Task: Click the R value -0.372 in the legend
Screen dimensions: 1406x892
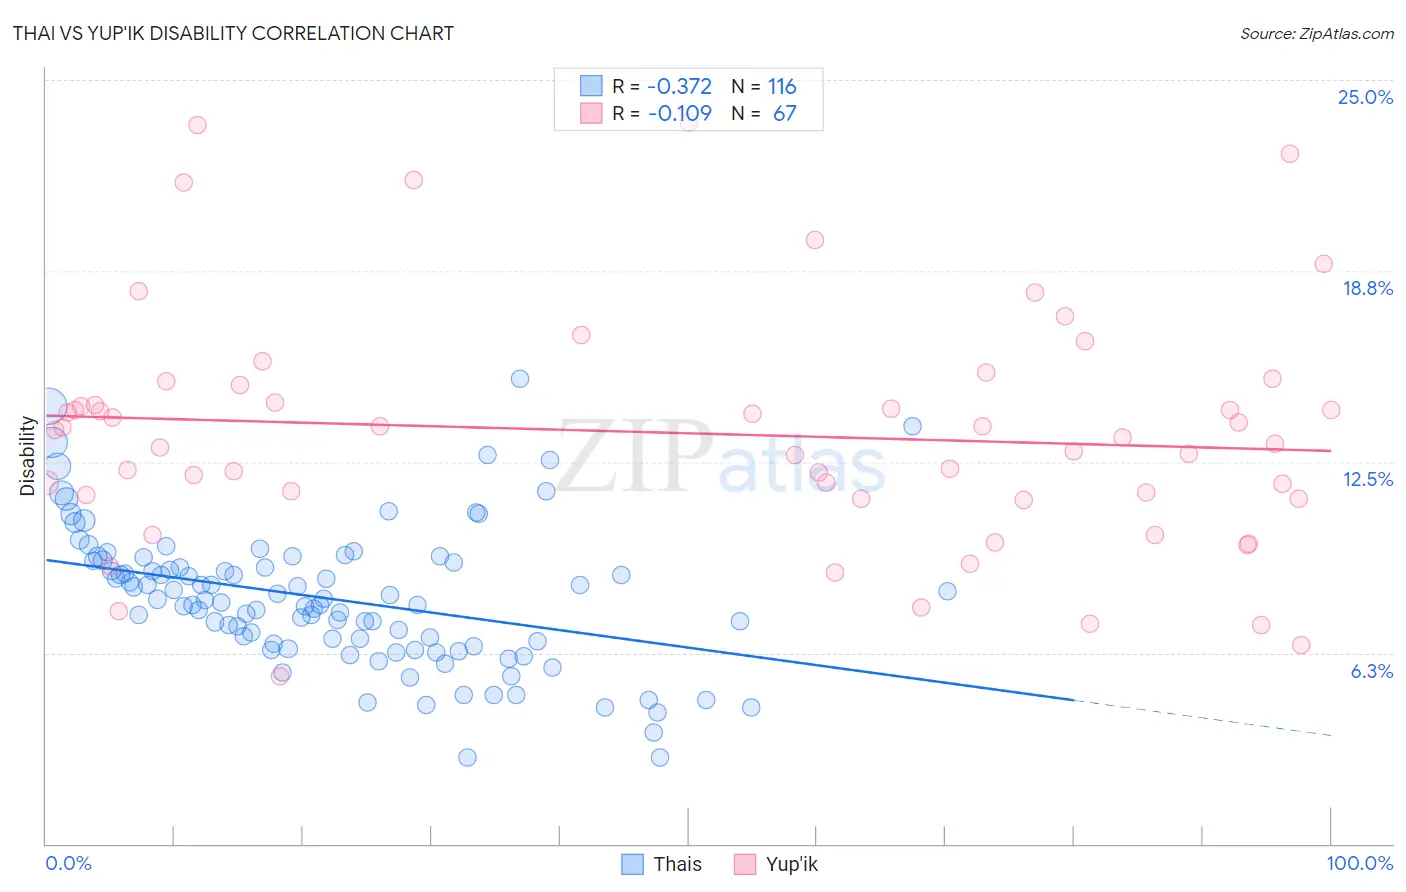Action: tap(679, 86)
